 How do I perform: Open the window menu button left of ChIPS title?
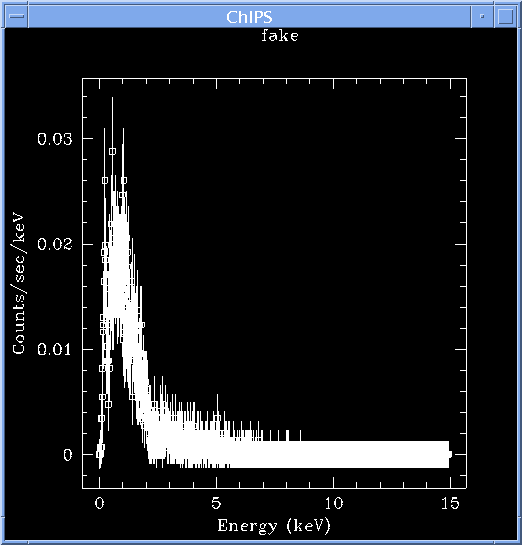(16, 16)
